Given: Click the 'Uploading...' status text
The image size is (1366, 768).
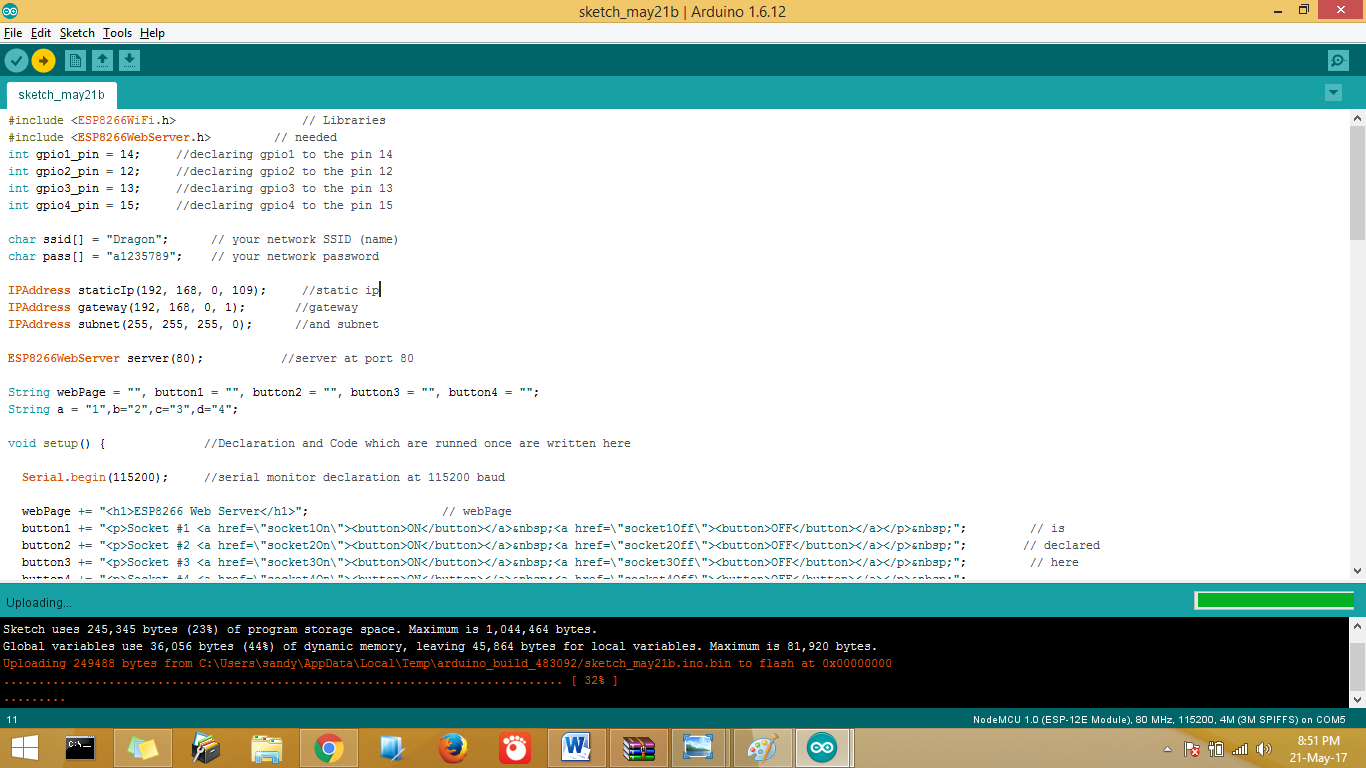Looking at the screenshot, I should point(39,603).
